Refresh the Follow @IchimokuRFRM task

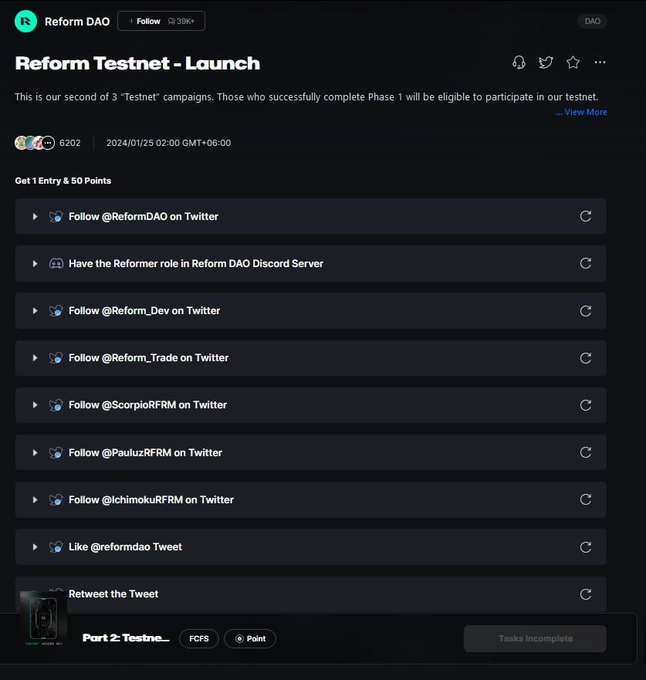pyautogui.click(x=585, y=500)
